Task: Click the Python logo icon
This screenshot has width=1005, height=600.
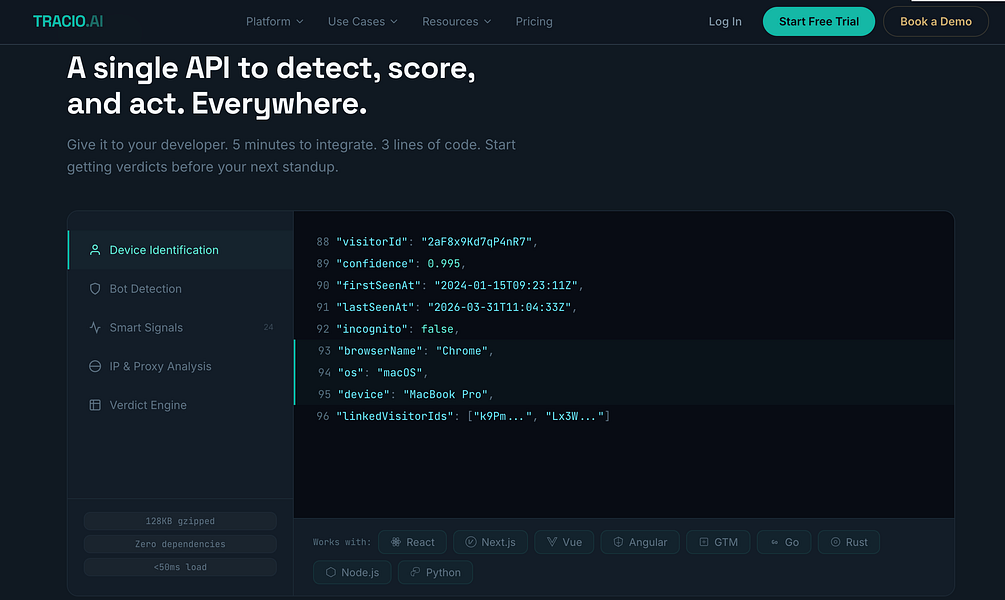Action: [x=415, y=572]
